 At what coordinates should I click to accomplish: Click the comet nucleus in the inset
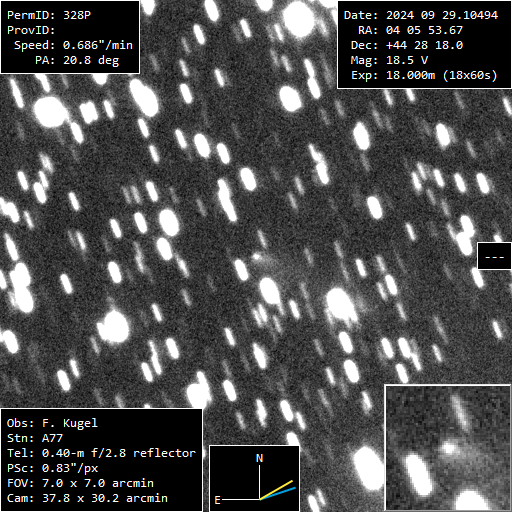pyautogui.click(x=448, y=447)
